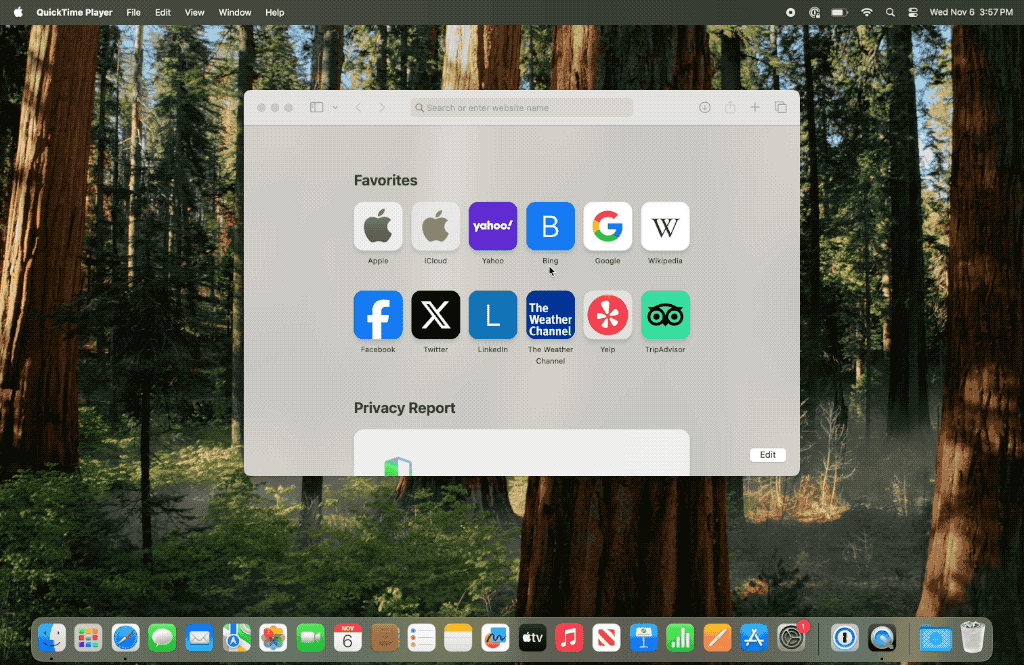
Task: Open Mail from the Dock
Action: pyautogui.click(x=199, y=638)
